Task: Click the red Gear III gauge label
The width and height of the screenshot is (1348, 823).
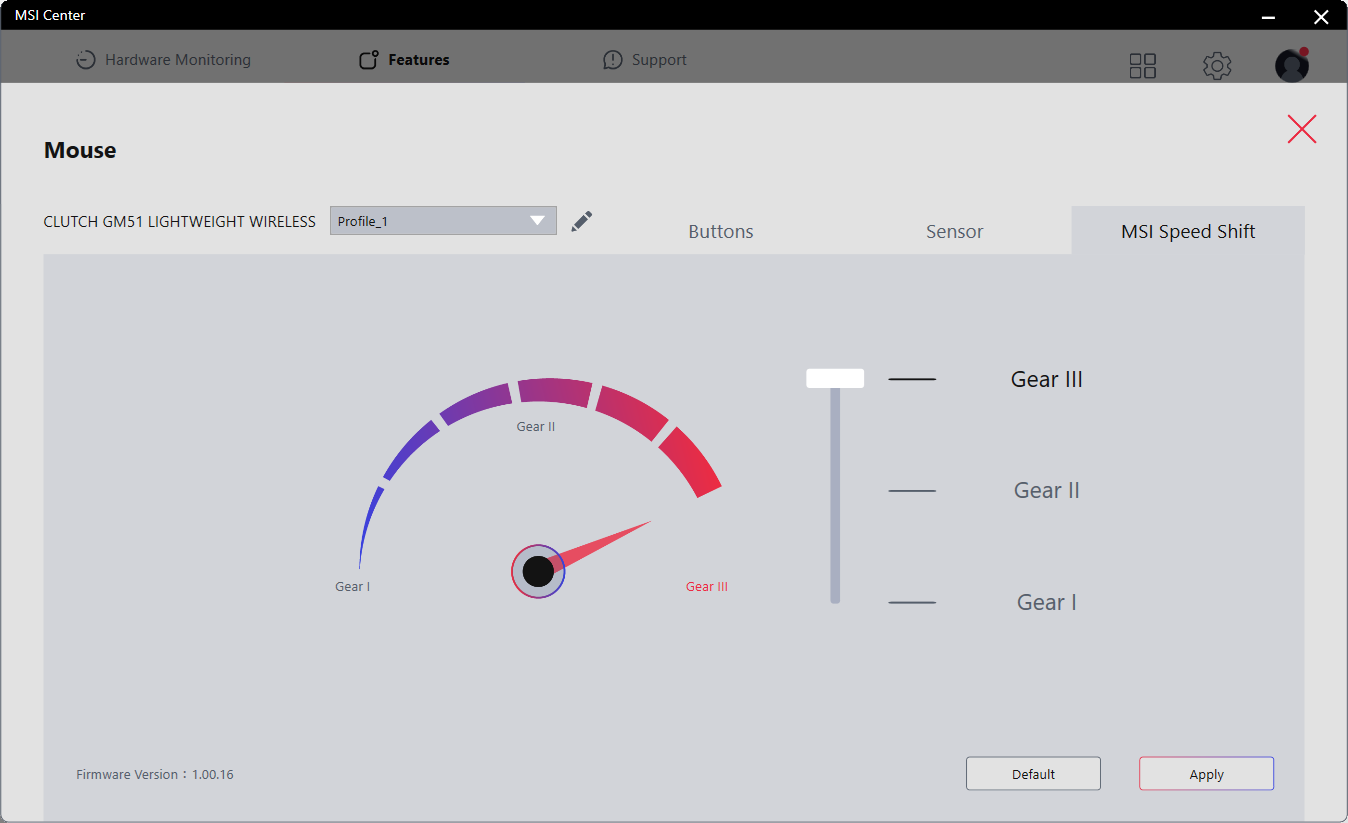Action: [707, 587]
